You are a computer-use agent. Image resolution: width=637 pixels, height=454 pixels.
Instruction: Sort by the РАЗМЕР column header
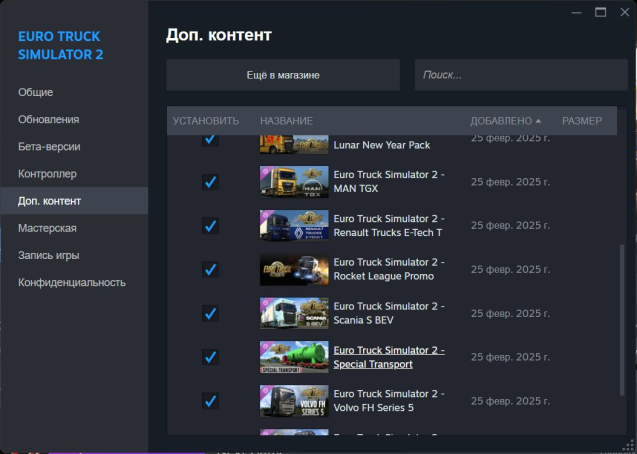pos(582,121)
